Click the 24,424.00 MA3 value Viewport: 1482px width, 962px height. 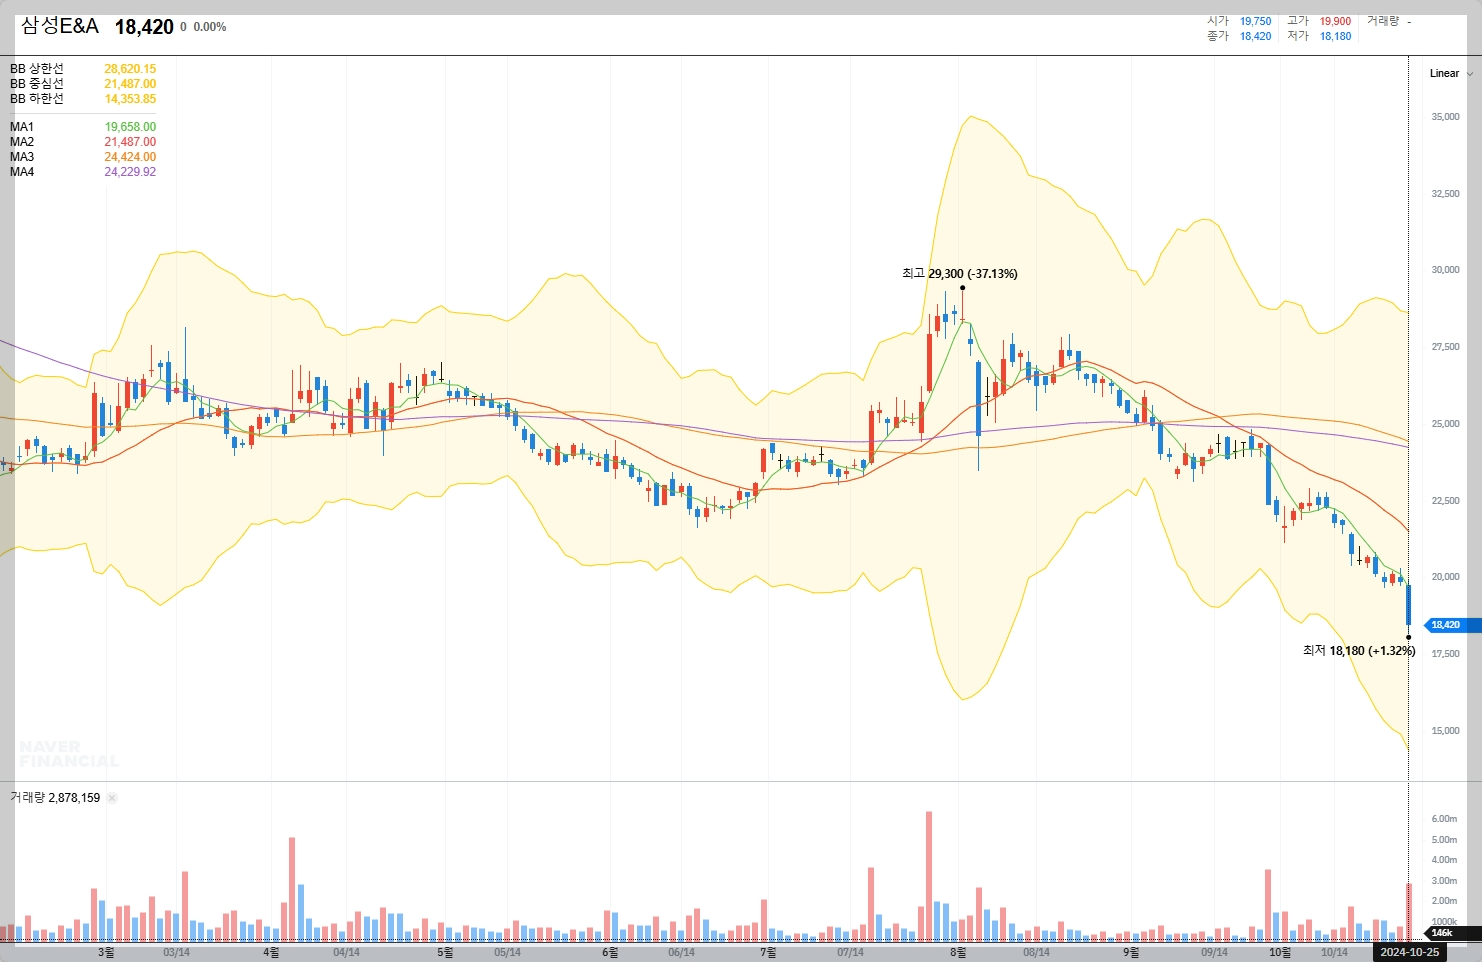pos(130,157)
